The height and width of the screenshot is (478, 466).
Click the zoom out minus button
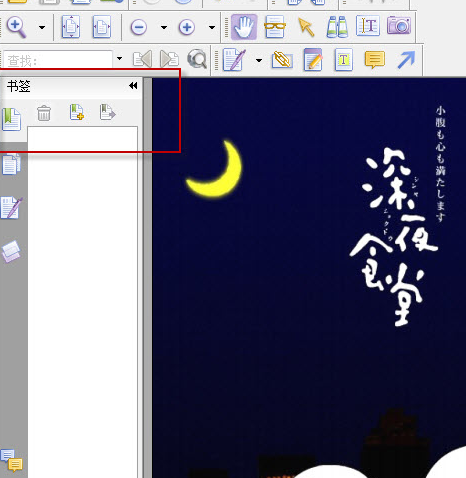(139, 27)
